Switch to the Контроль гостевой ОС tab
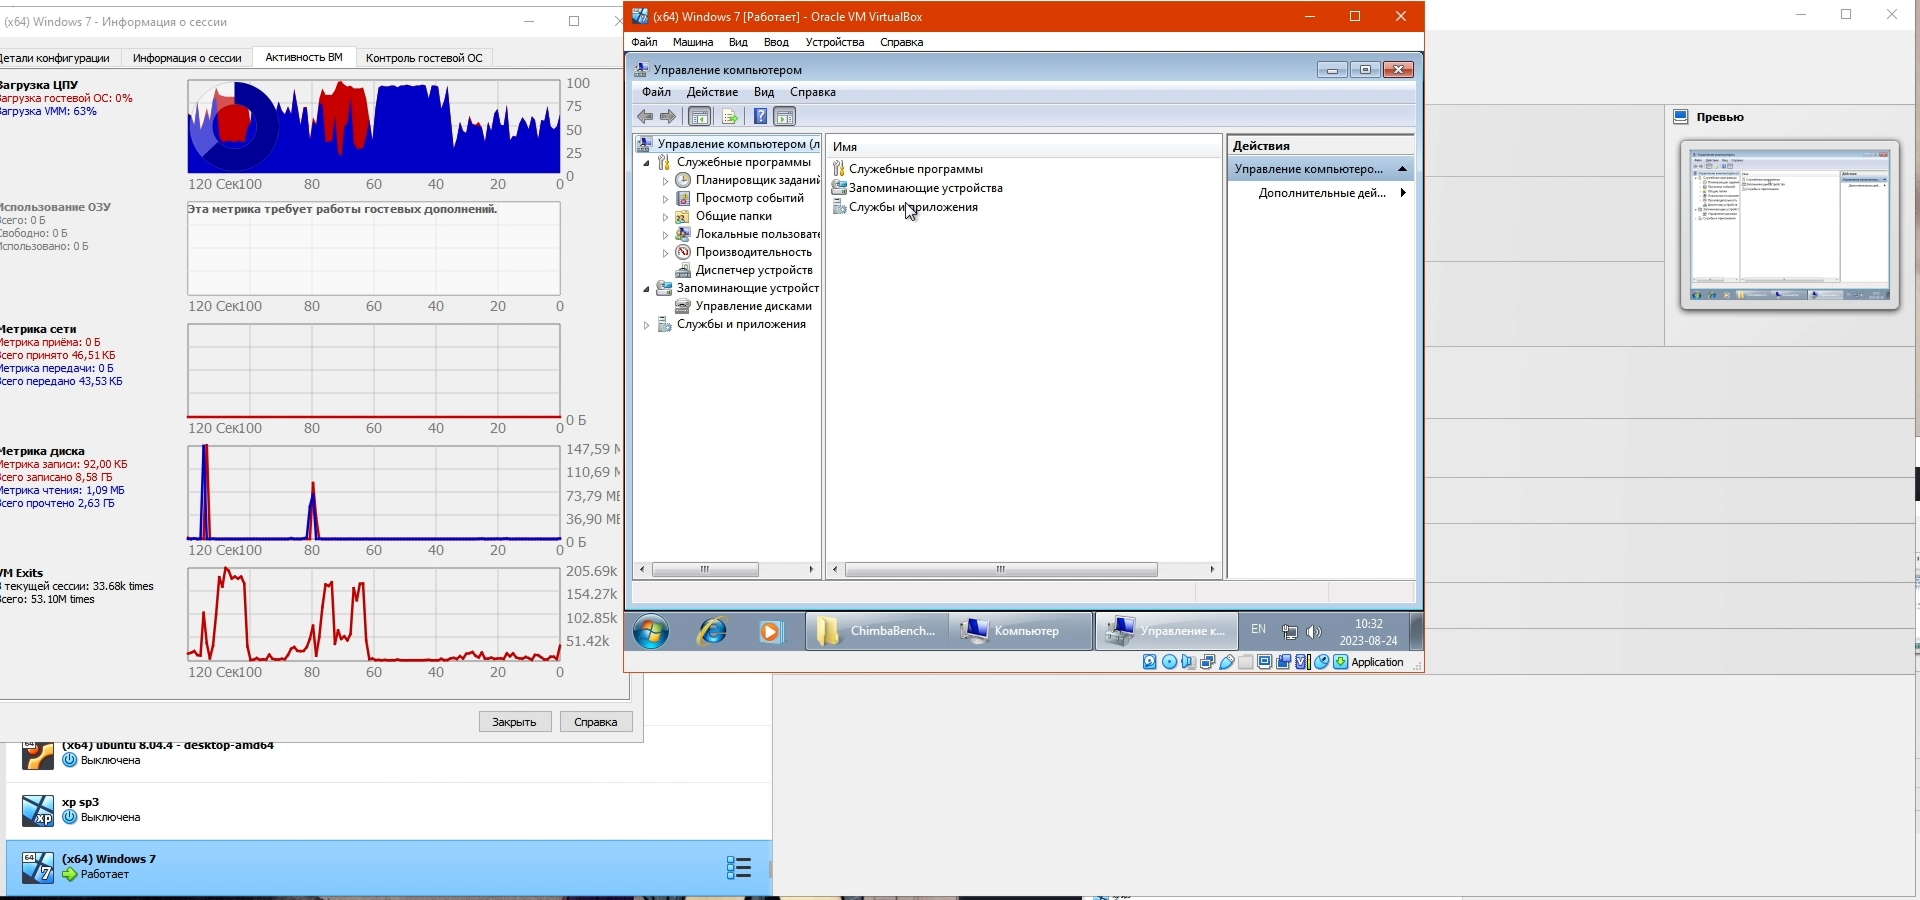1920x900 pixels. point(424,58)
